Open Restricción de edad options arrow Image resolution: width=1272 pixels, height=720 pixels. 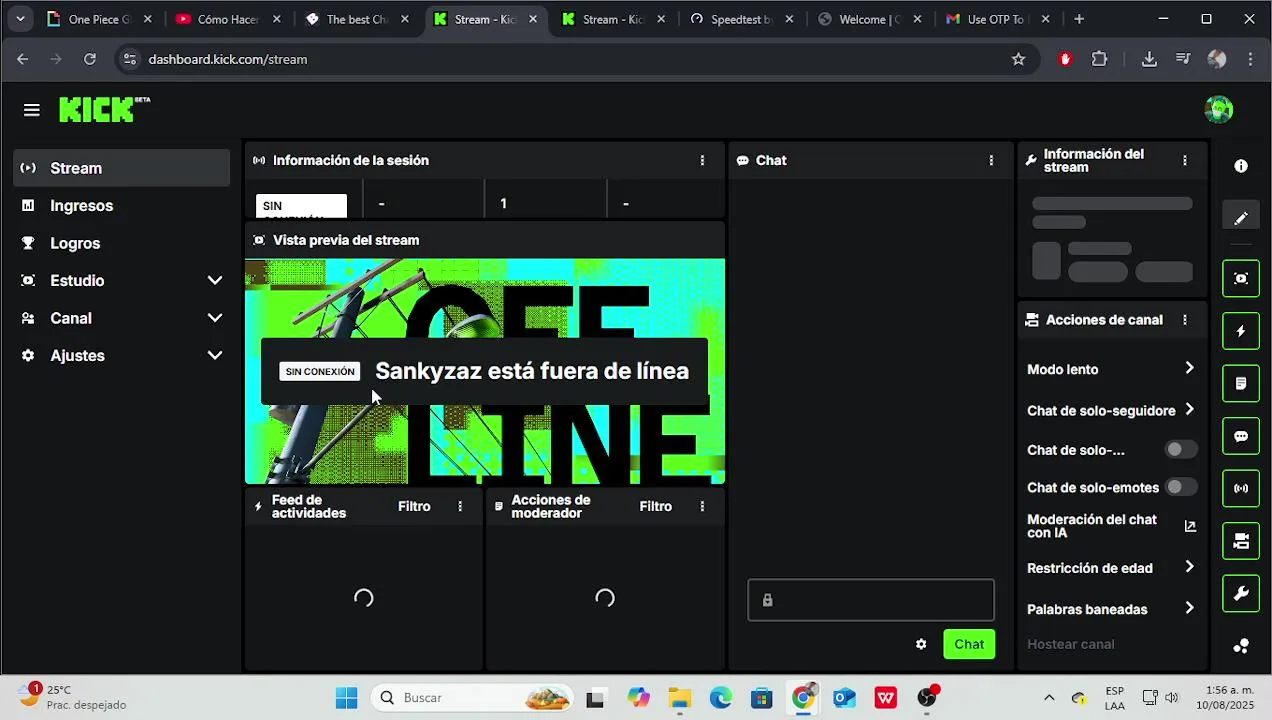click(1189, 567)
